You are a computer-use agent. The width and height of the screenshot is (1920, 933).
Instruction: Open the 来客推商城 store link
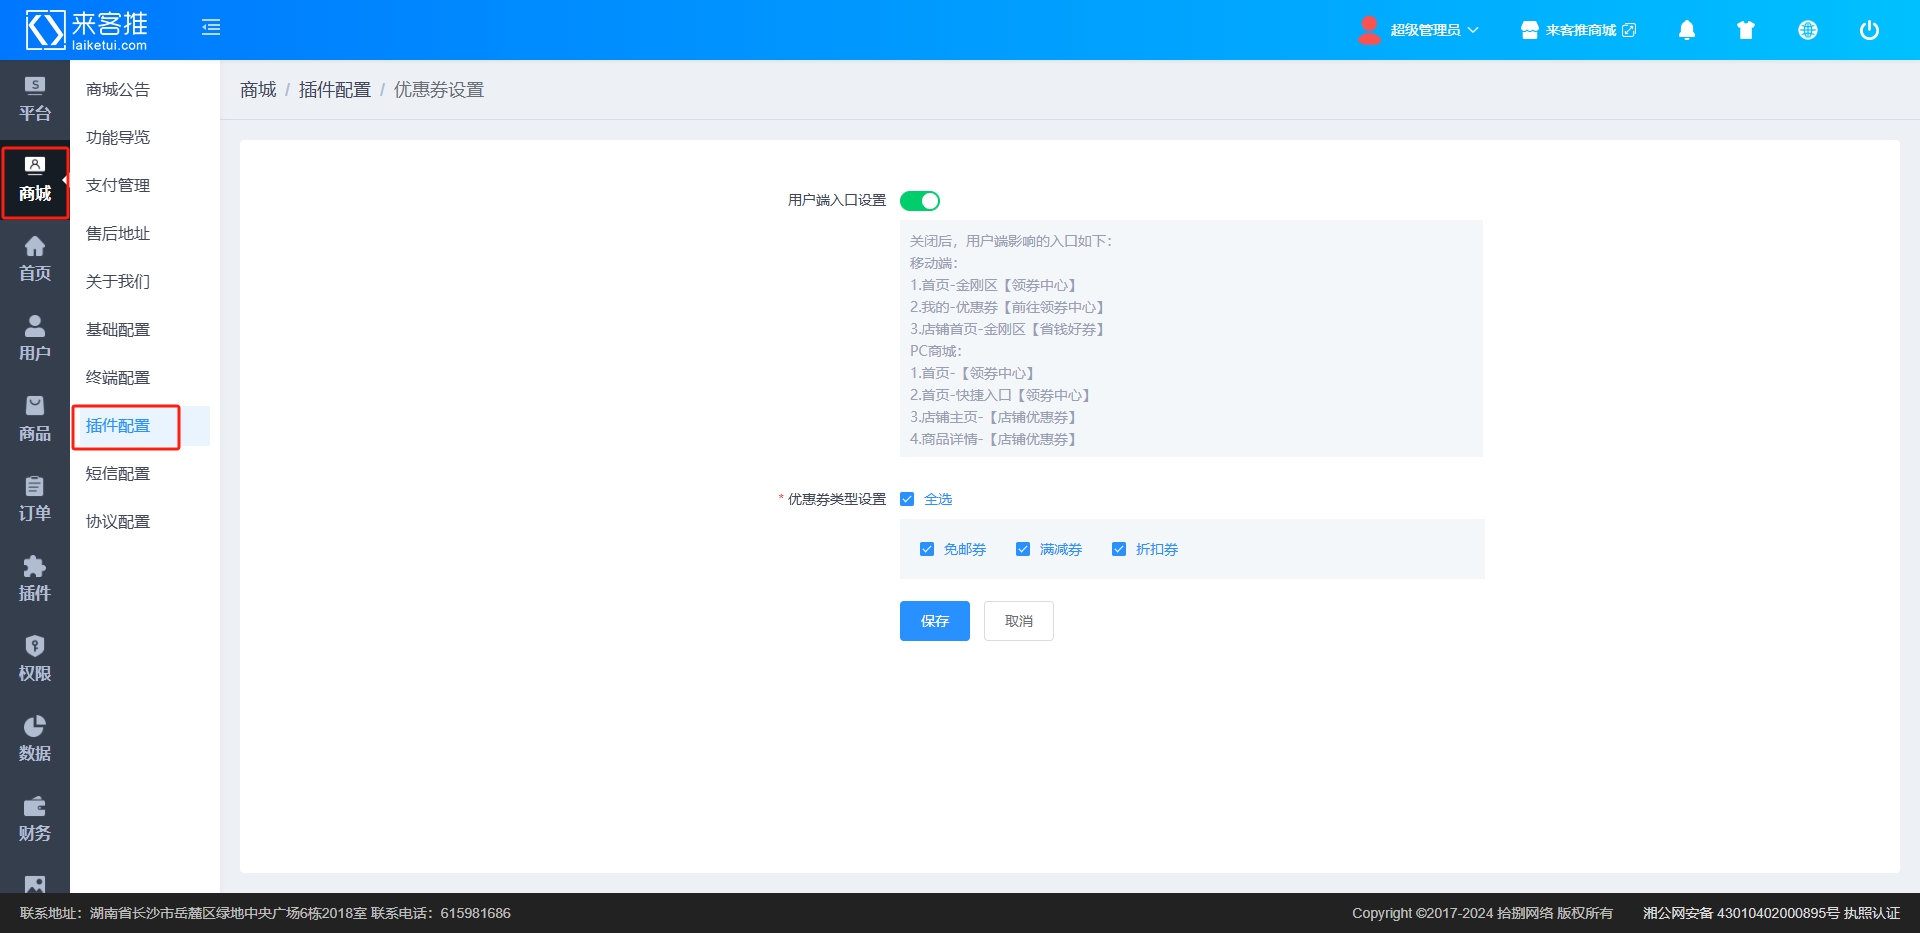point(1579,30)
